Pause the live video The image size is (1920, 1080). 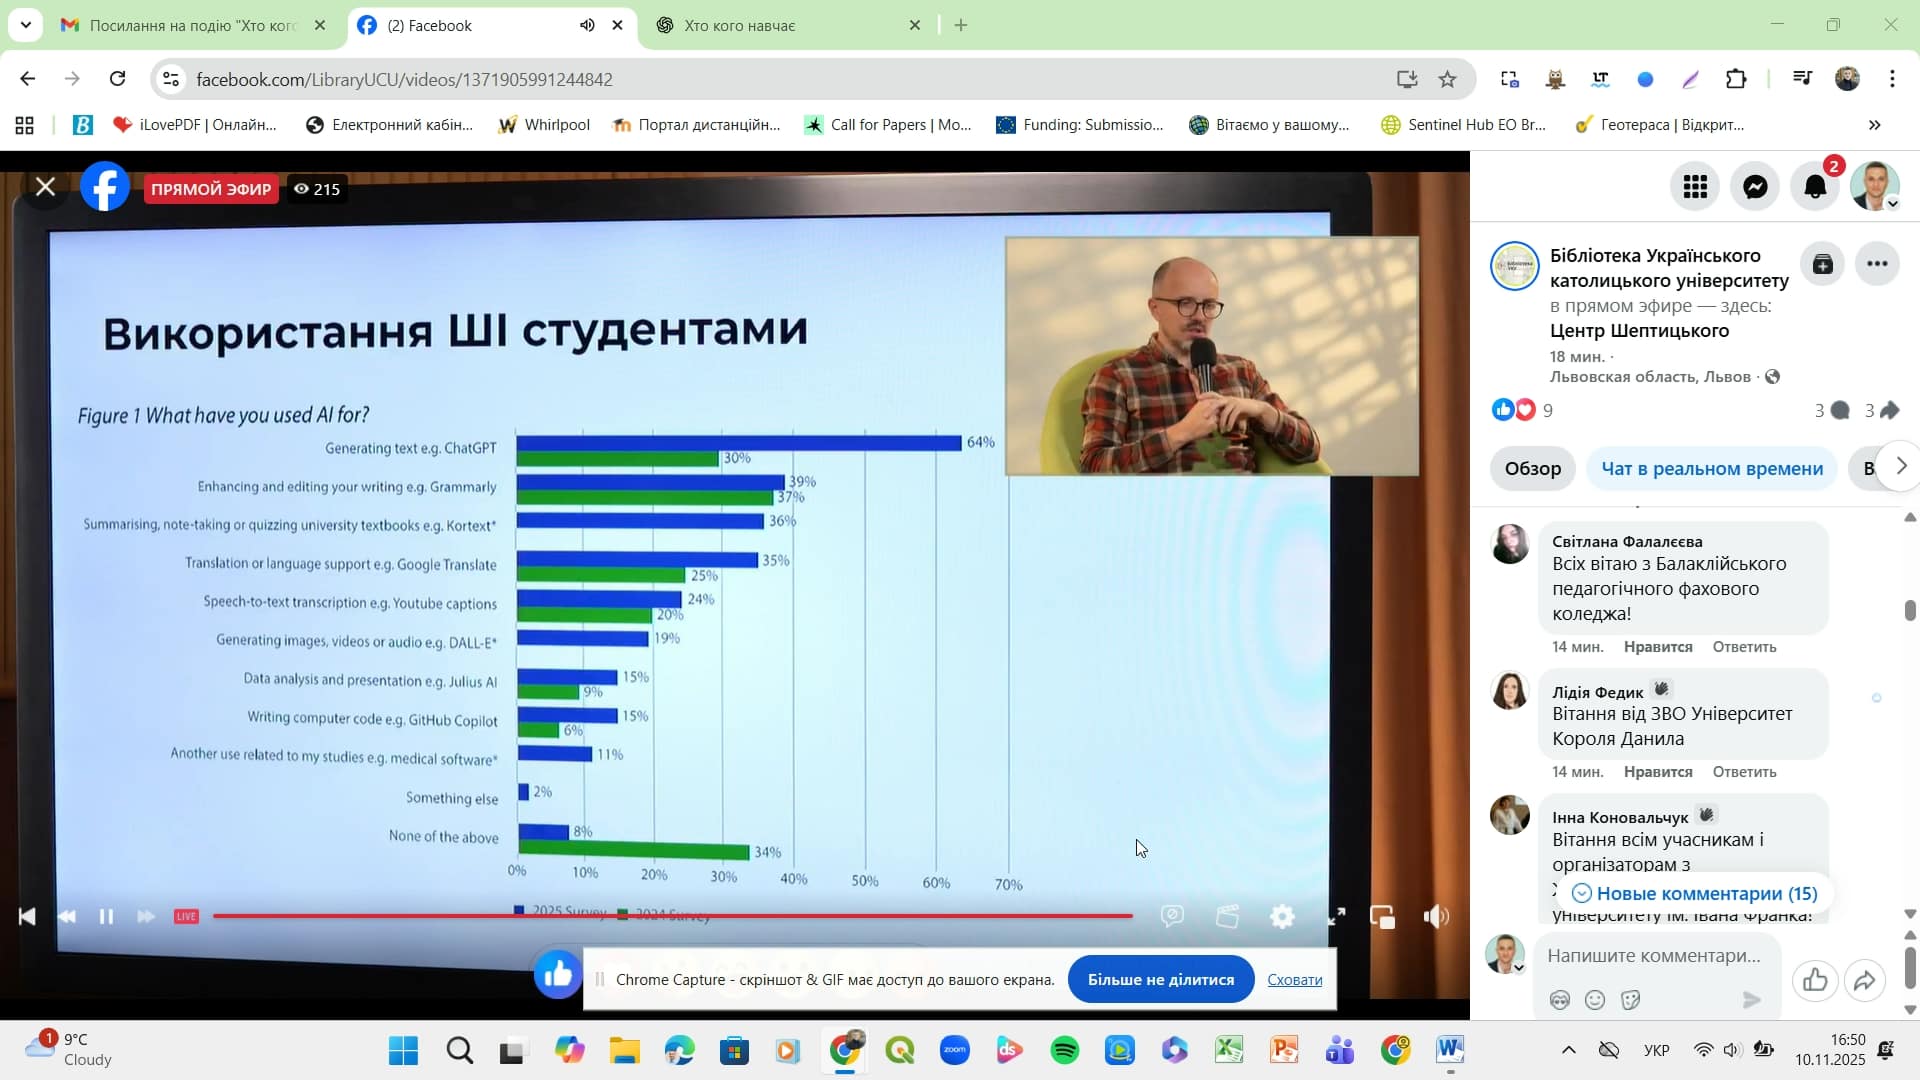(x=106, y=916)
